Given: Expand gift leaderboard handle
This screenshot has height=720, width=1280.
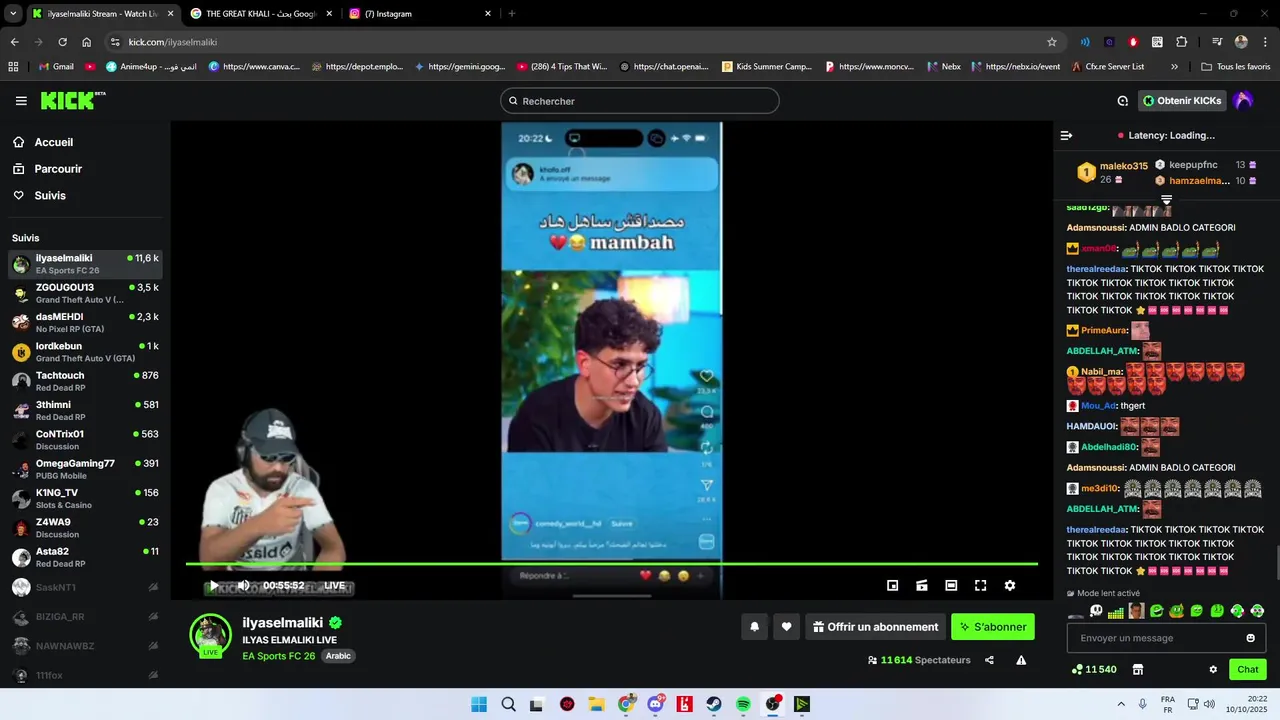Looking at the screenshot, I should (1166, 200).
